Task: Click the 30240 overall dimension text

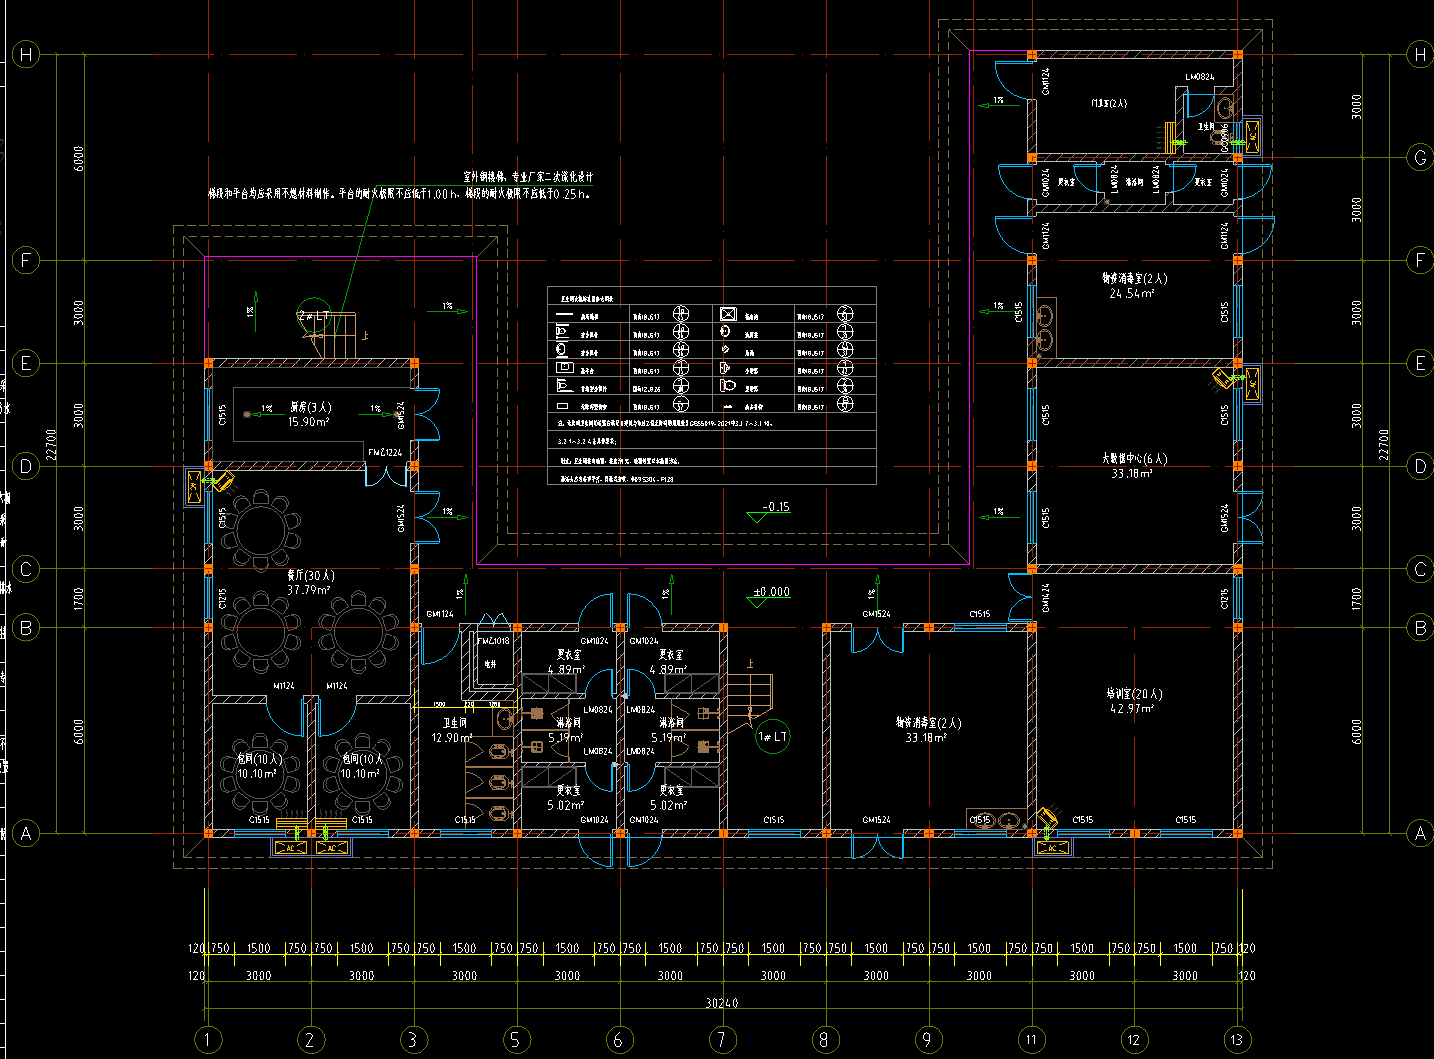Action: tap(721, 1003)
